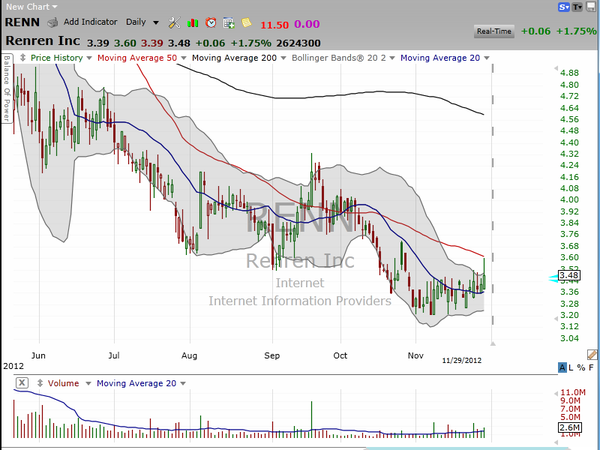Viewport: 600px width, 450px height.
Task: Click the Renren Inc company name header
Action: tap(43, 41)
